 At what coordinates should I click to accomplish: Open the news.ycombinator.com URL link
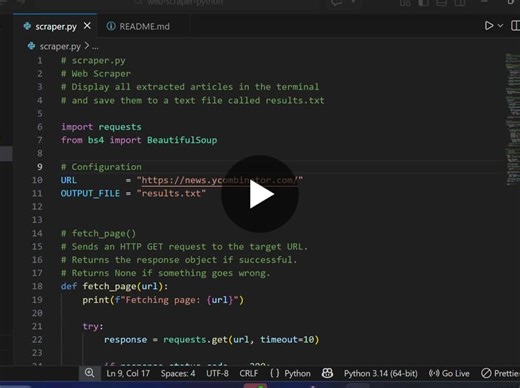pos(220,180)
